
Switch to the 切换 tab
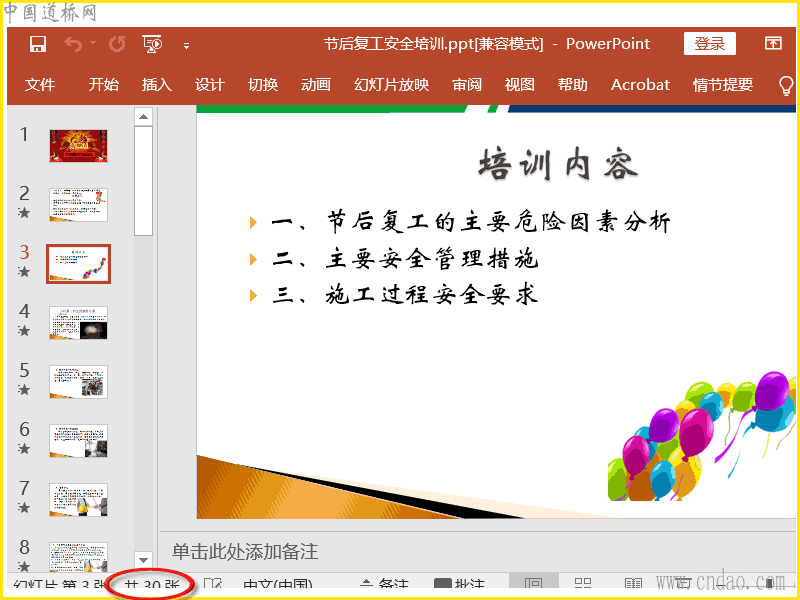263,84
